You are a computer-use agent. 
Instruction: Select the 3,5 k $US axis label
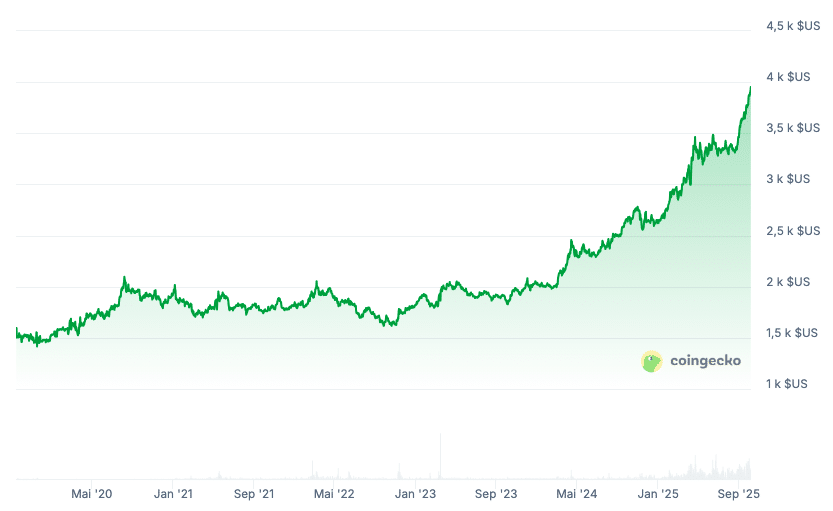pyautogui.click(x=793, y=128)
